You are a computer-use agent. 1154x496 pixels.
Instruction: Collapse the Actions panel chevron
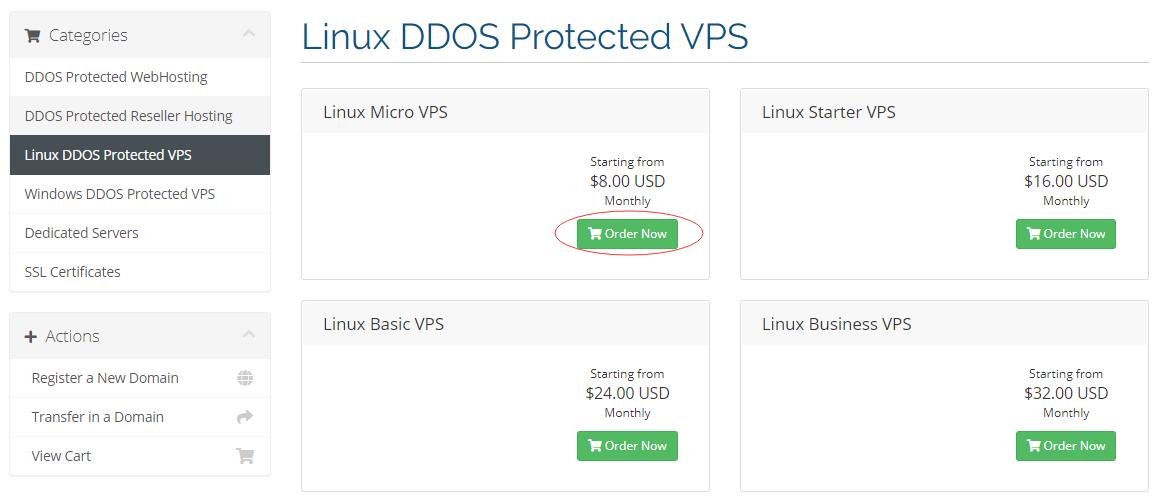[x=249, y=334]
